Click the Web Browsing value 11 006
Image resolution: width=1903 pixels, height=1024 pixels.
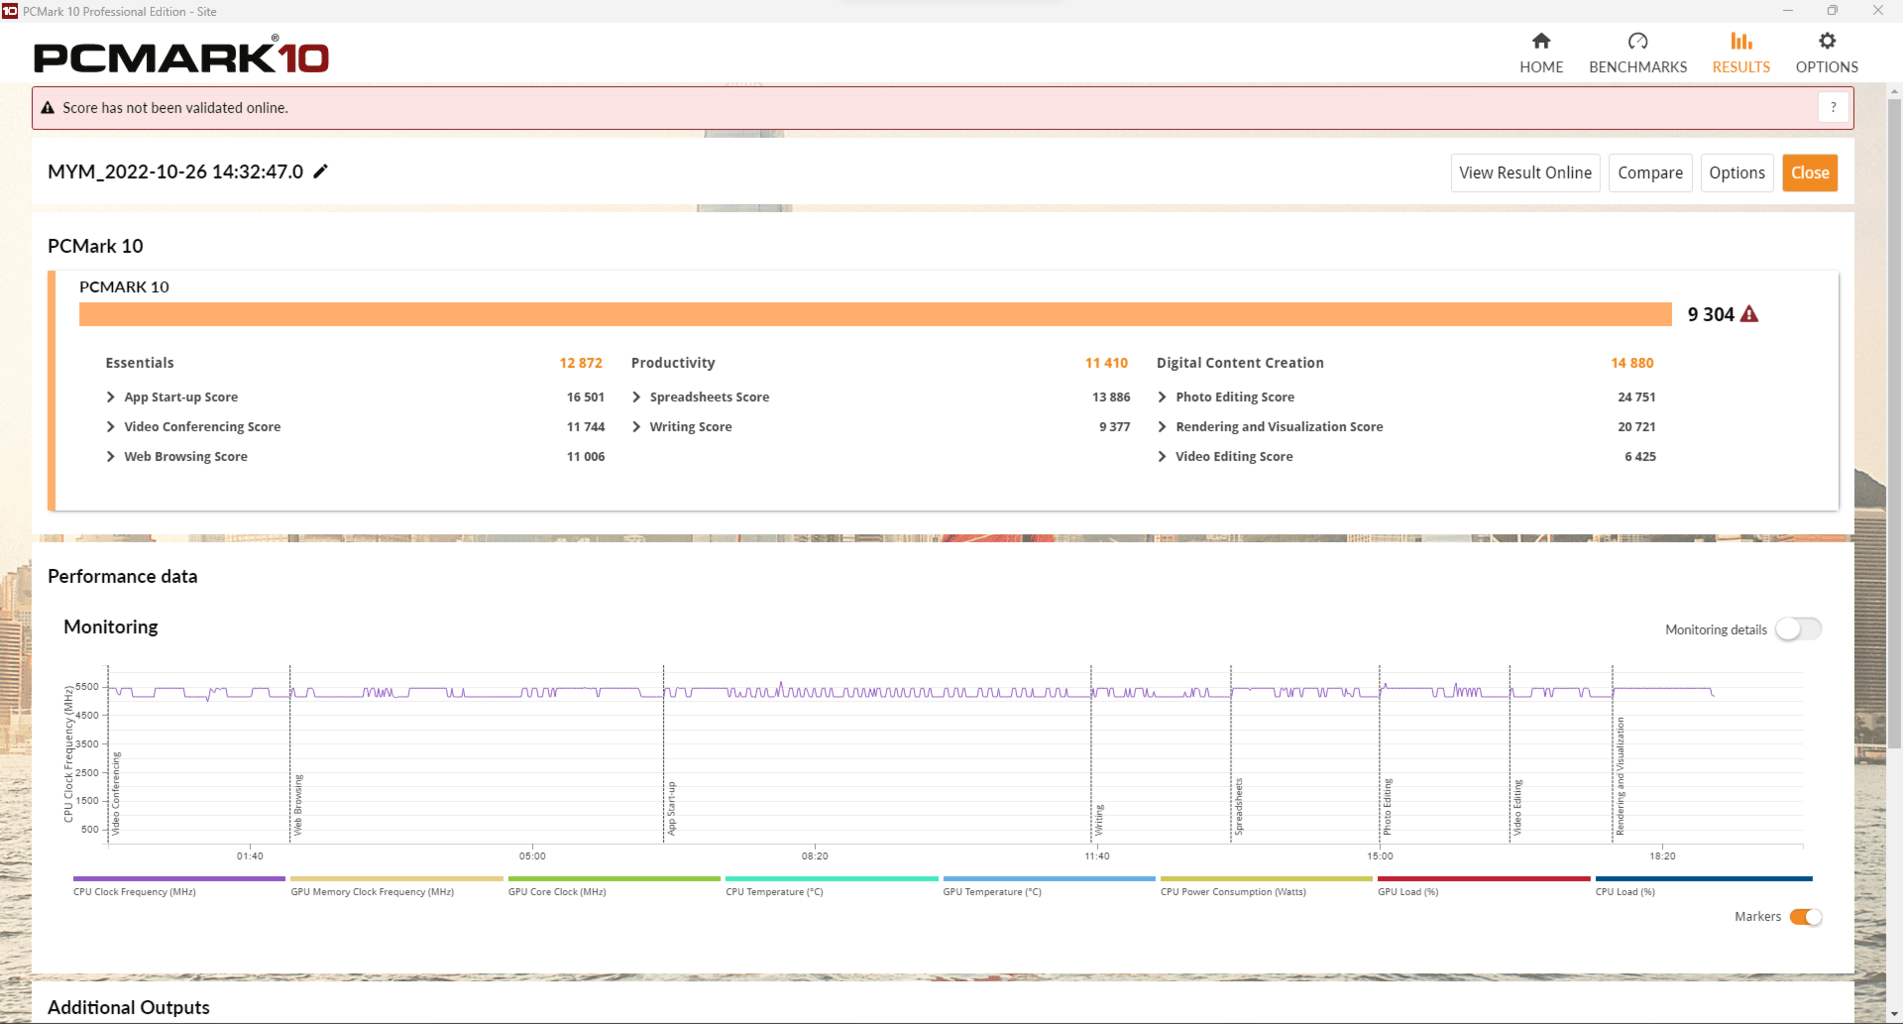pos(585,457)
